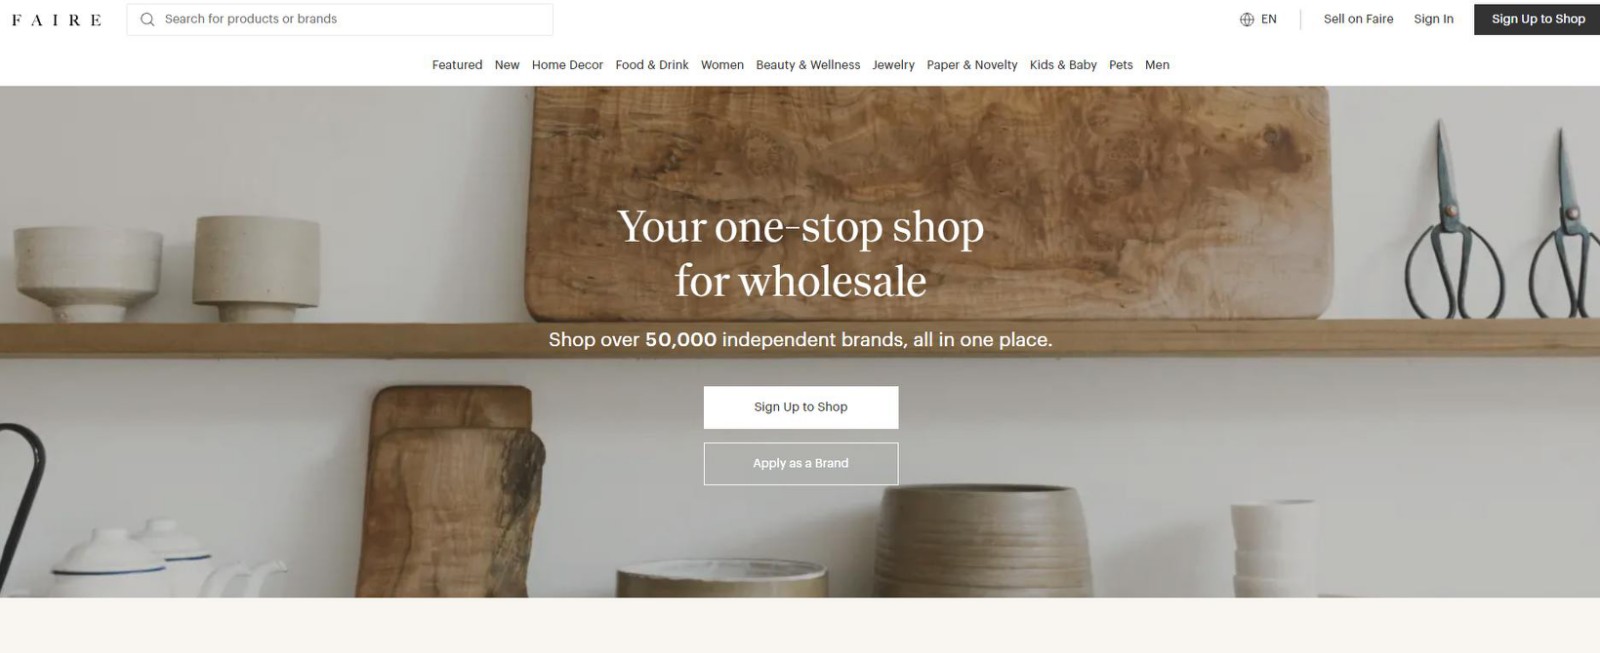
Task: Click the Sell on Faire link
Action: (1358, 19)
